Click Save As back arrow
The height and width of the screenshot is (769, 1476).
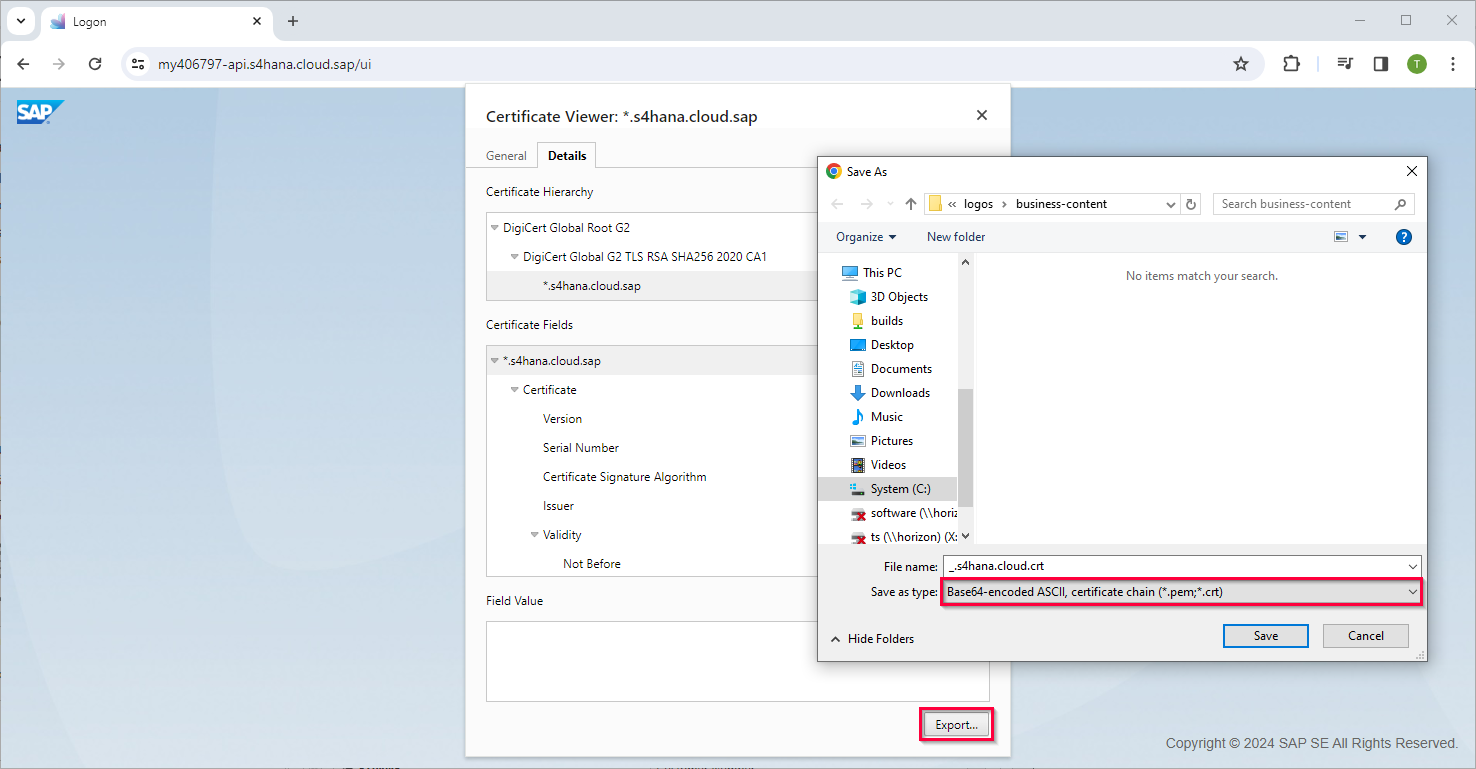click(837, 204)
